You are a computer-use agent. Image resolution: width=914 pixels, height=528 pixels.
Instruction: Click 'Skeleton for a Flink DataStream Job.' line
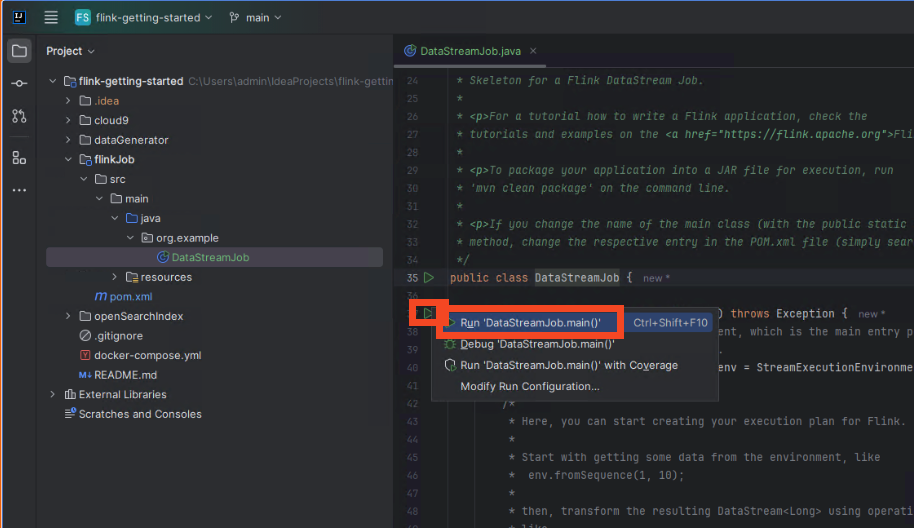click(x=586, y=80)
